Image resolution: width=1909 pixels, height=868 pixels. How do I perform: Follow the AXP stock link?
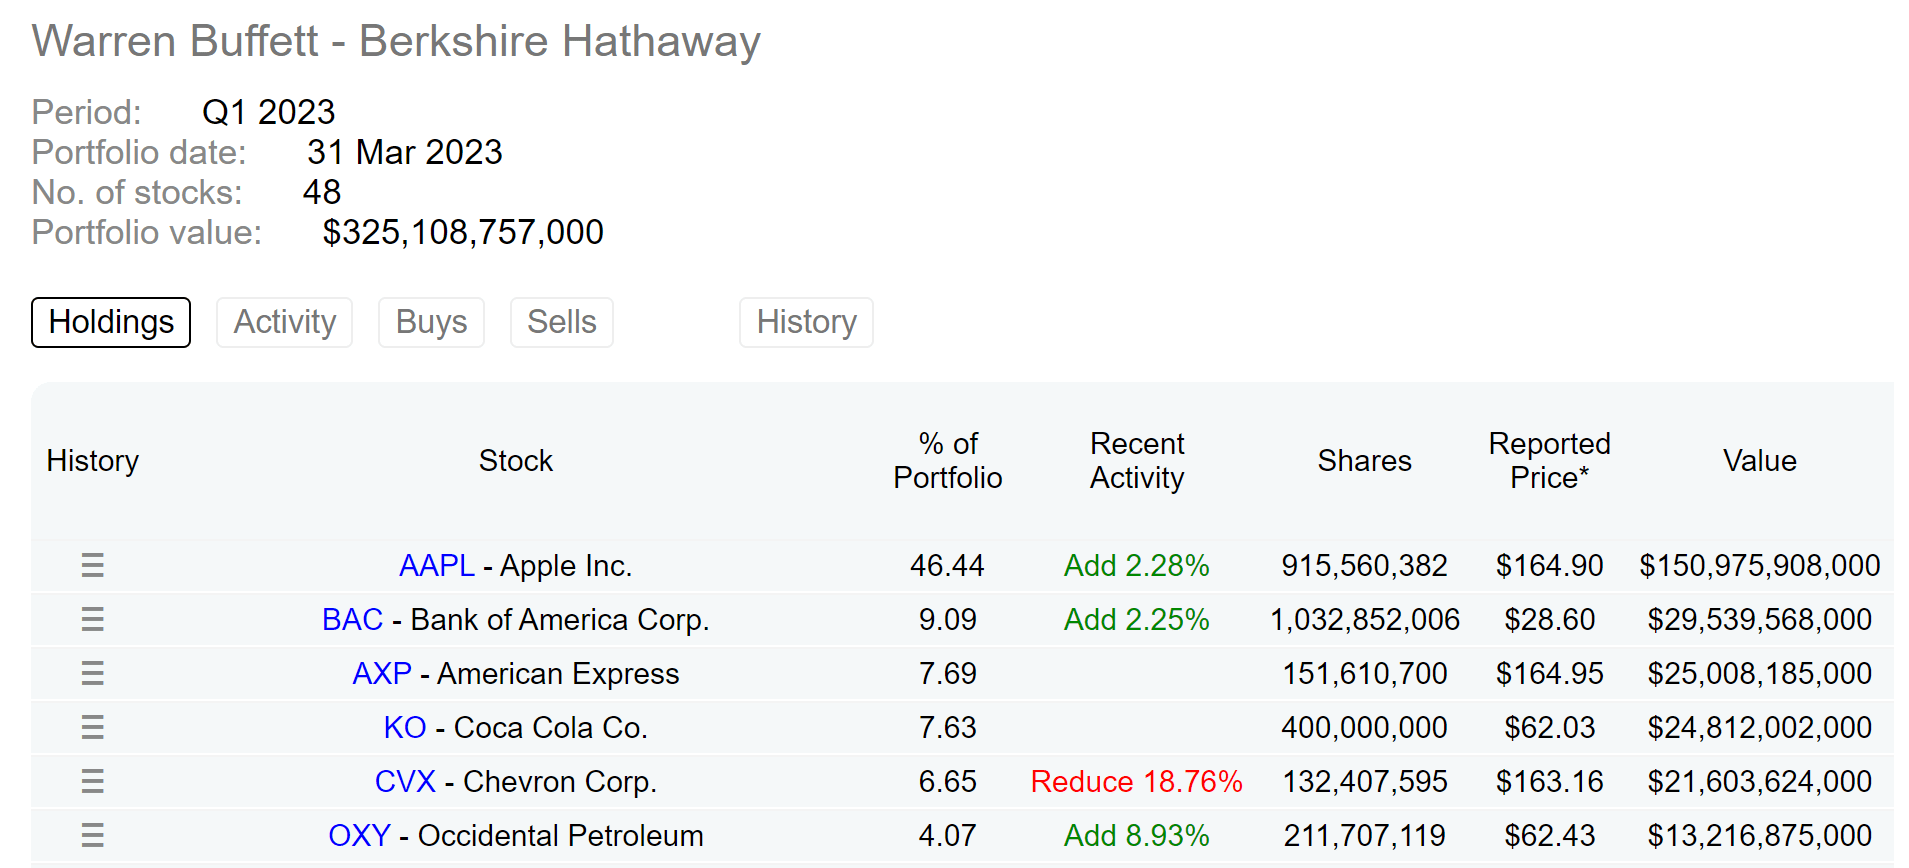382,674
